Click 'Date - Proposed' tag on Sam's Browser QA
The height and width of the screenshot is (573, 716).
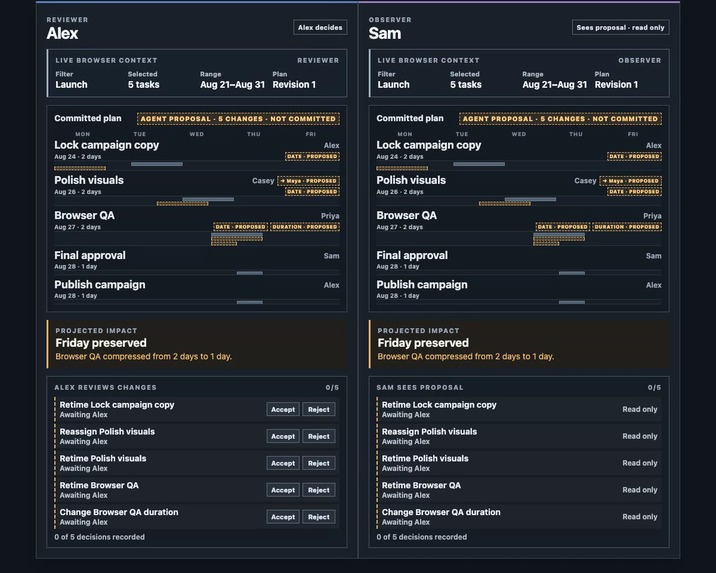coord(563,227)
